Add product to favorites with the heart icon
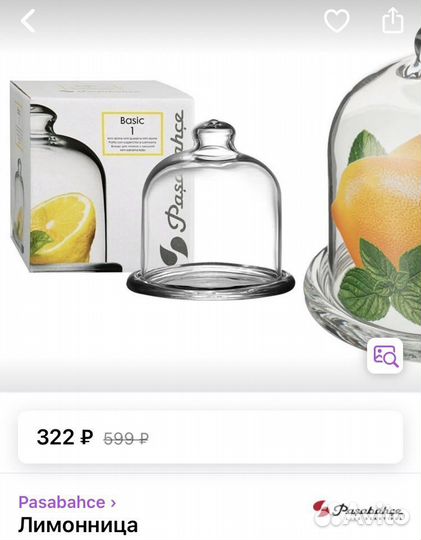421x540 pixels. 337,20
